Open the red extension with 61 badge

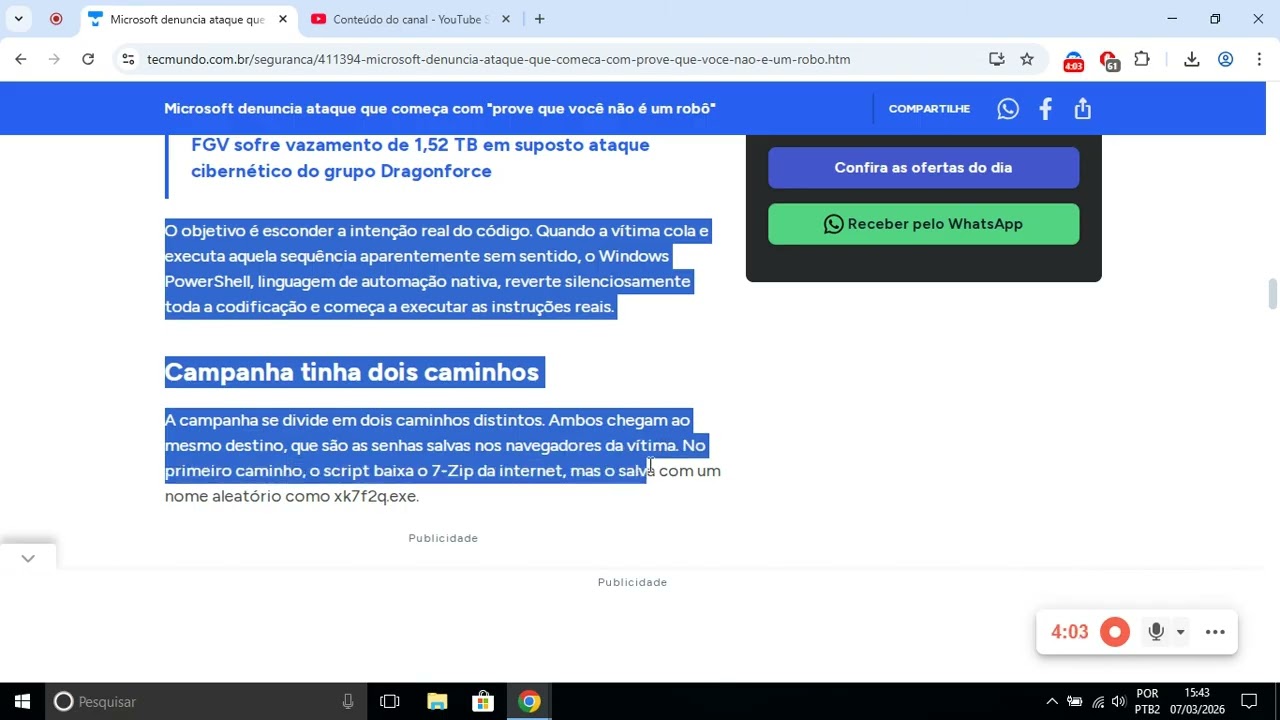click(x=1109, y=61)
